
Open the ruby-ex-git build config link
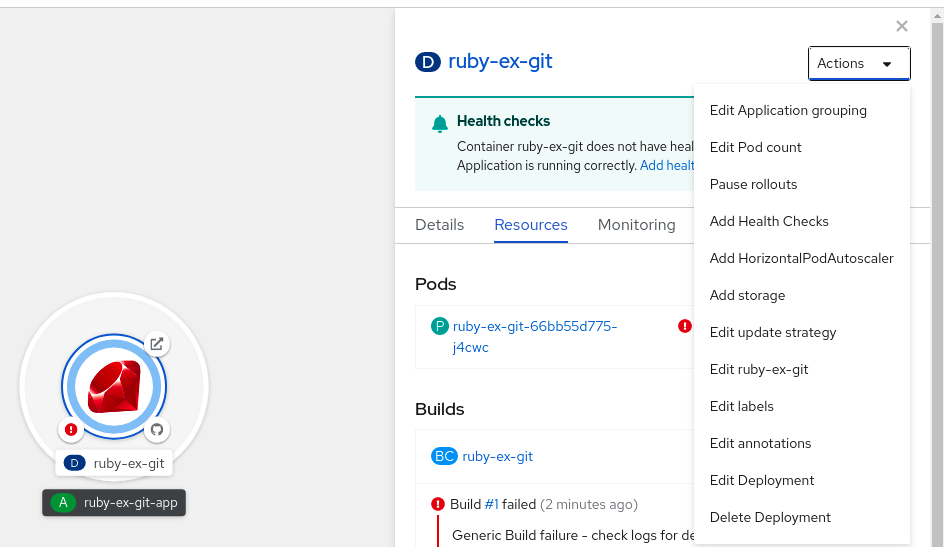pyautogui.click(x=498, y=456)
